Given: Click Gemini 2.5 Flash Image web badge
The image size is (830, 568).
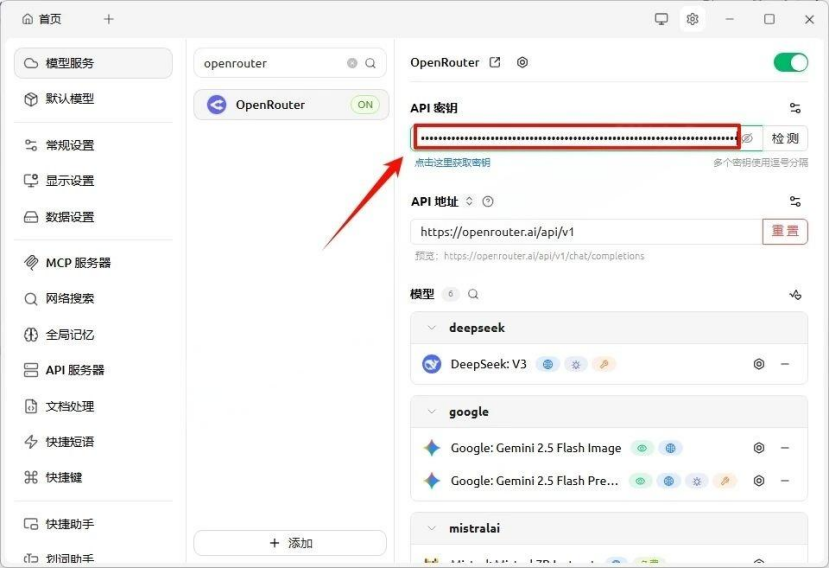Looking at the screenshot, I should click(671, 448).
